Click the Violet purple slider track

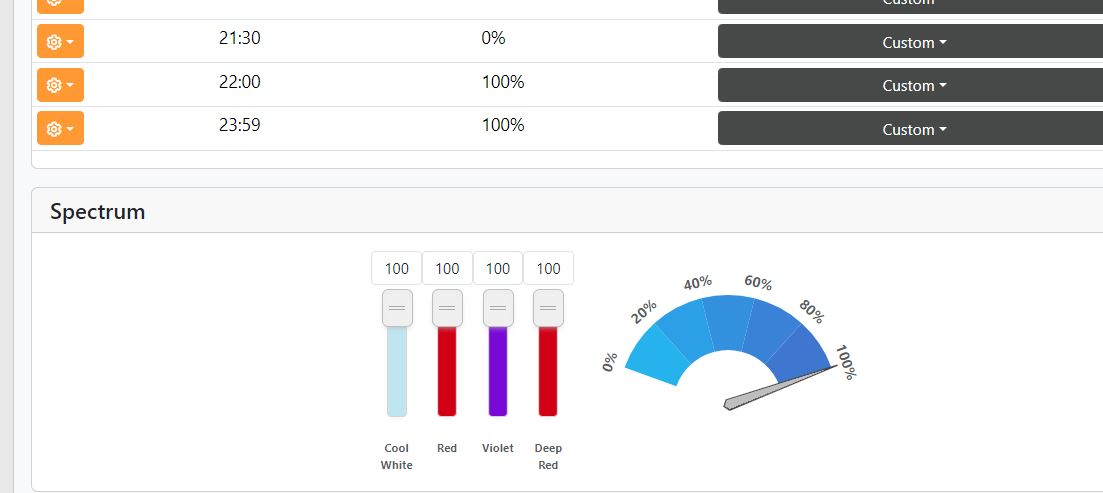tap(498, 371)
